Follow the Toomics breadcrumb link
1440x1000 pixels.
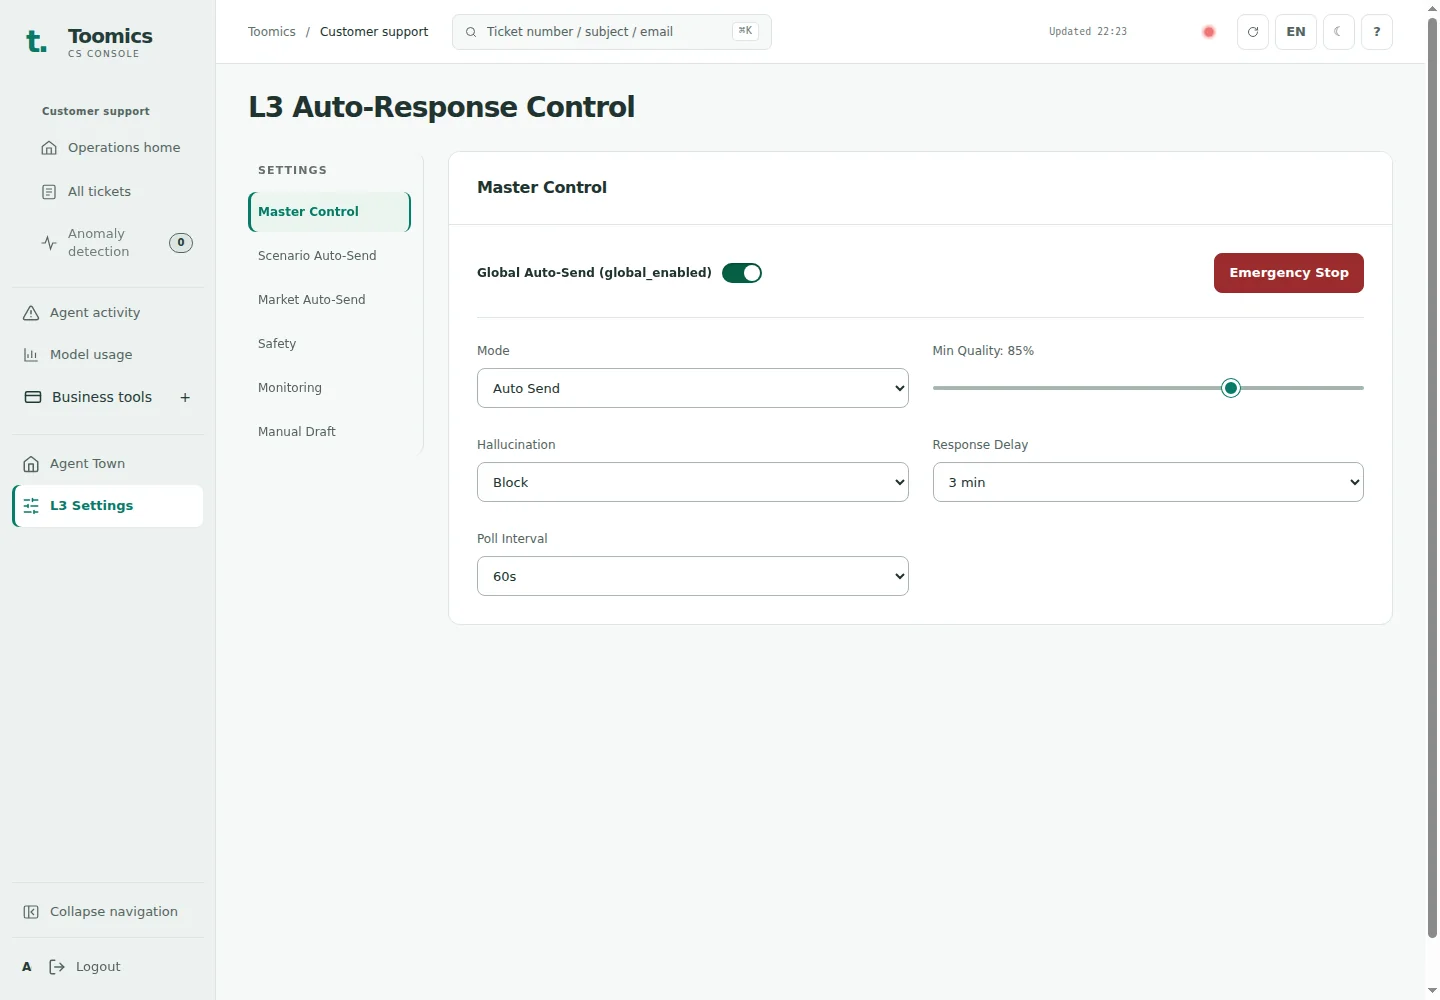pyautogui.click(x=272, y=32)
